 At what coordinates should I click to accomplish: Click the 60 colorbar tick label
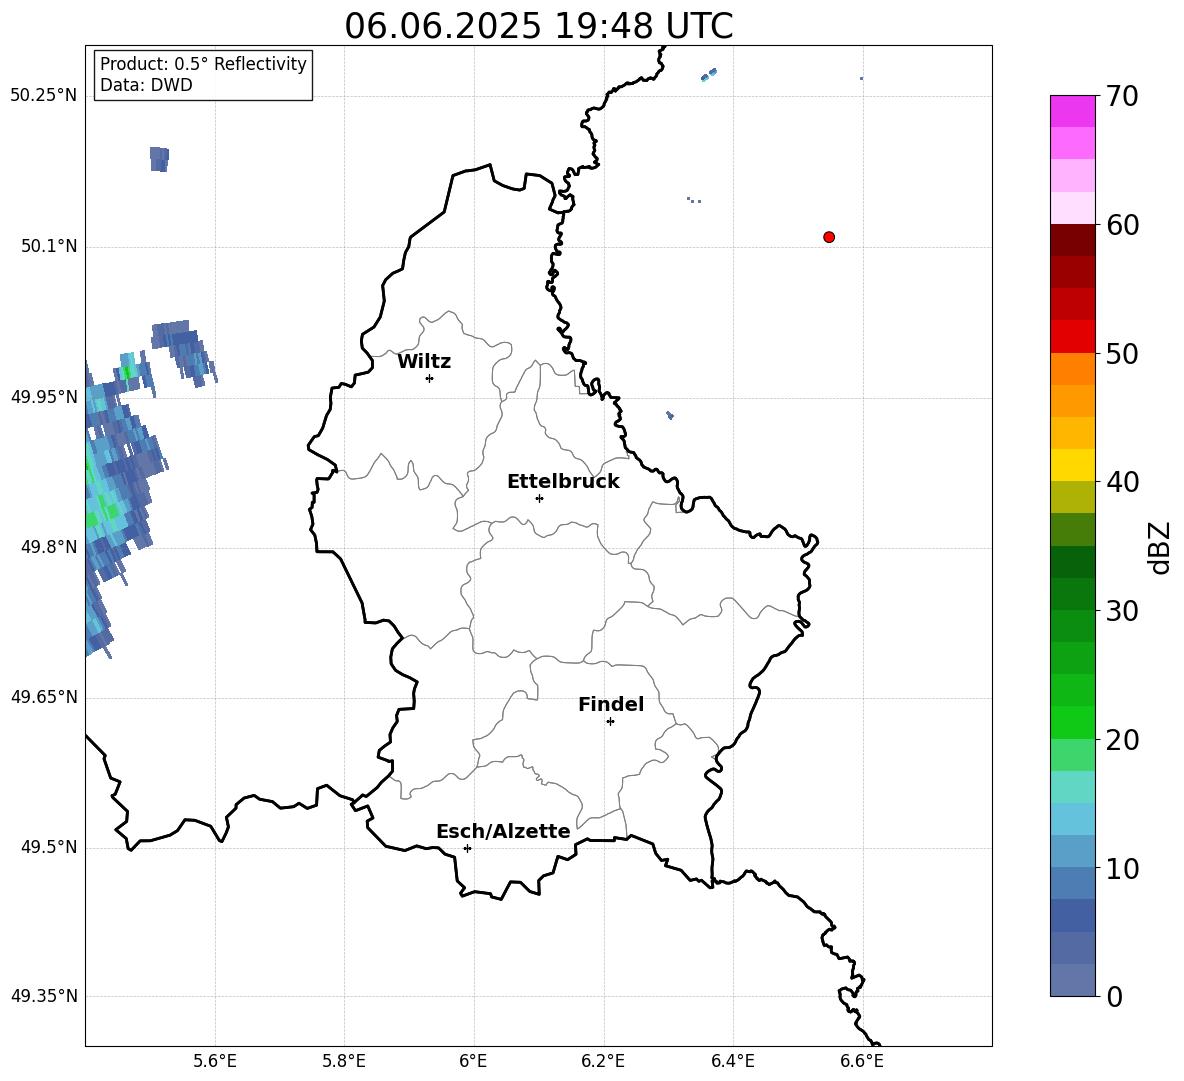click(1121, 225)
